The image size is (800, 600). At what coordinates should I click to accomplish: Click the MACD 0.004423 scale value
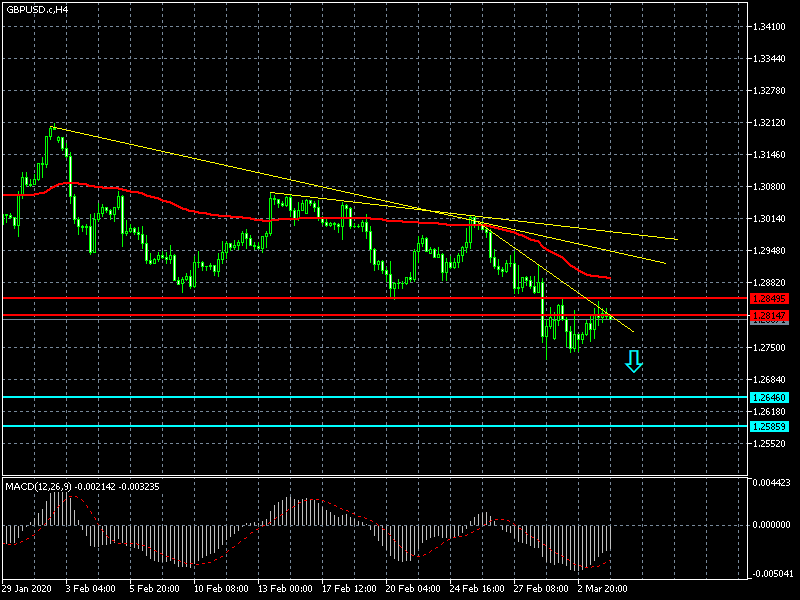pos(774,484)
